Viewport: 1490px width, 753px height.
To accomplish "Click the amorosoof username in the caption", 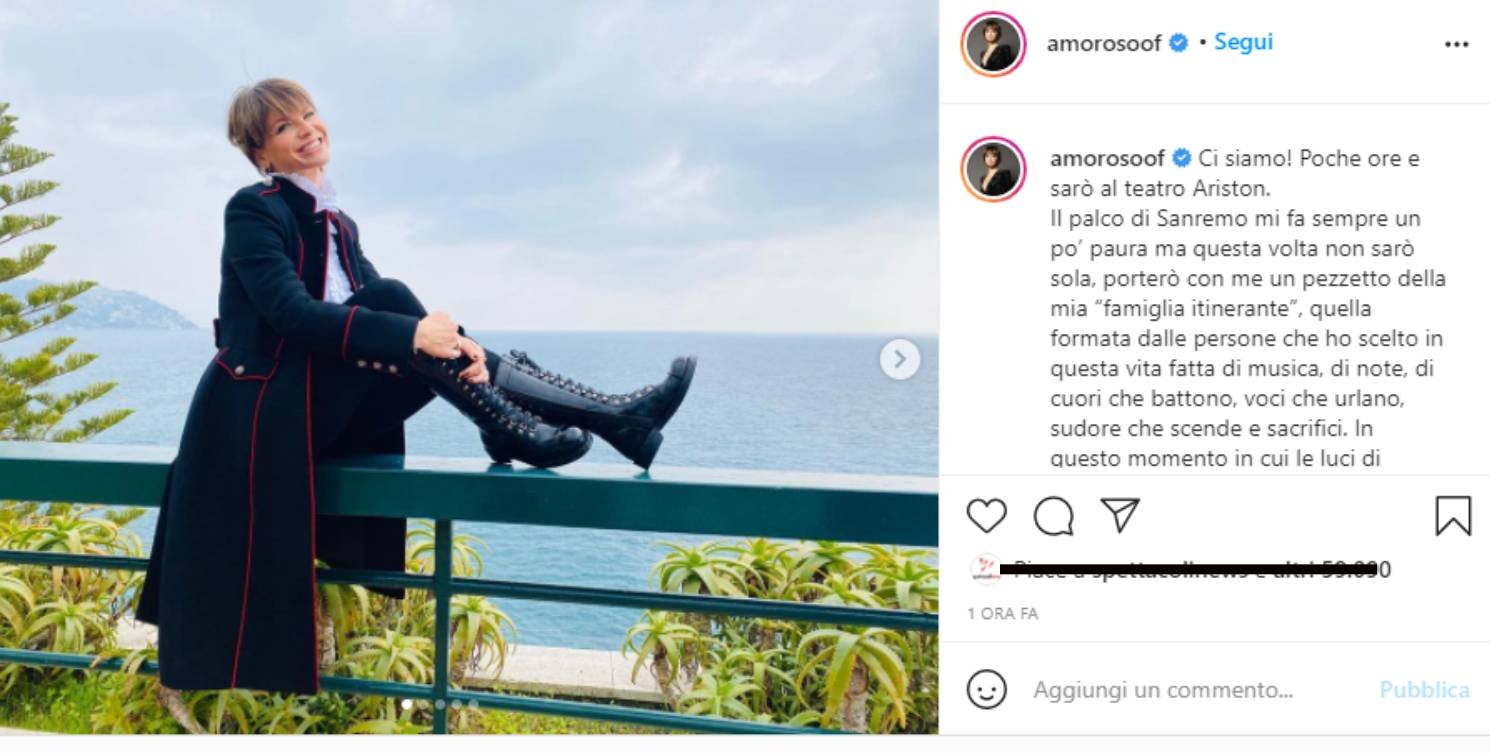I will pyautogui.click(x=1108, y=158).
